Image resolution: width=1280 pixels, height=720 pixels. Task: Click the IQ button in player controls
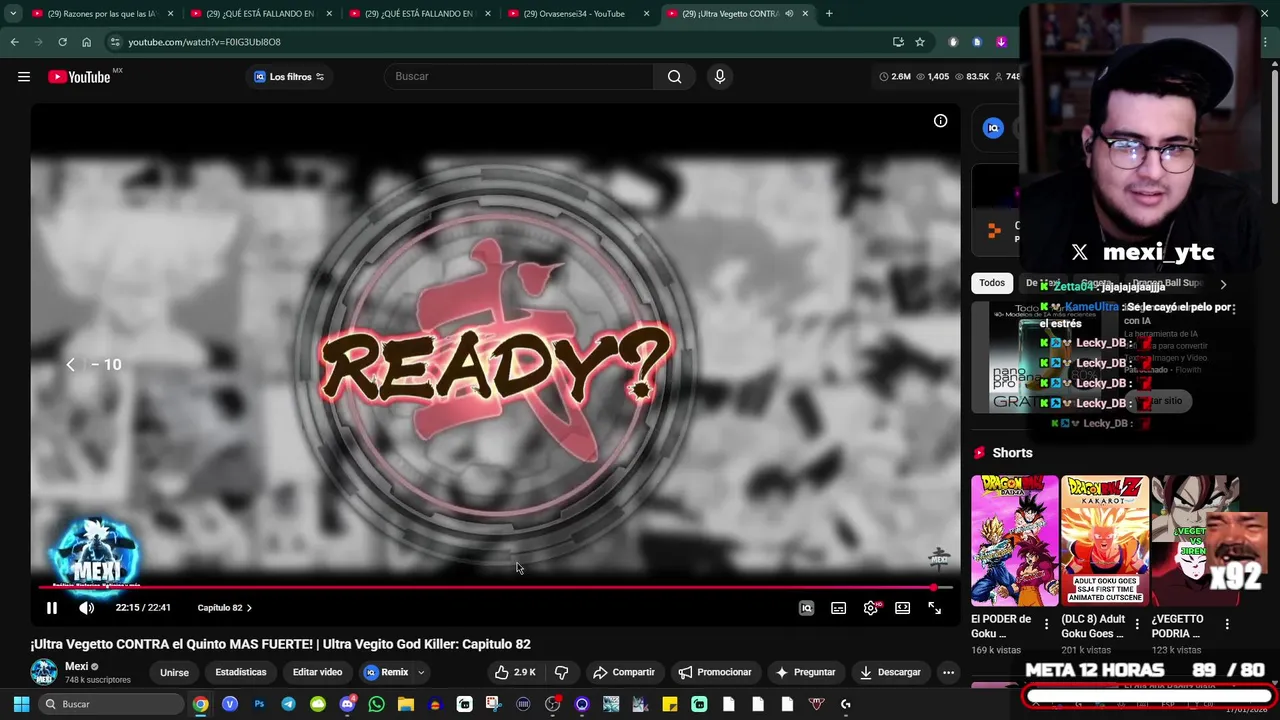click(806, 608)
